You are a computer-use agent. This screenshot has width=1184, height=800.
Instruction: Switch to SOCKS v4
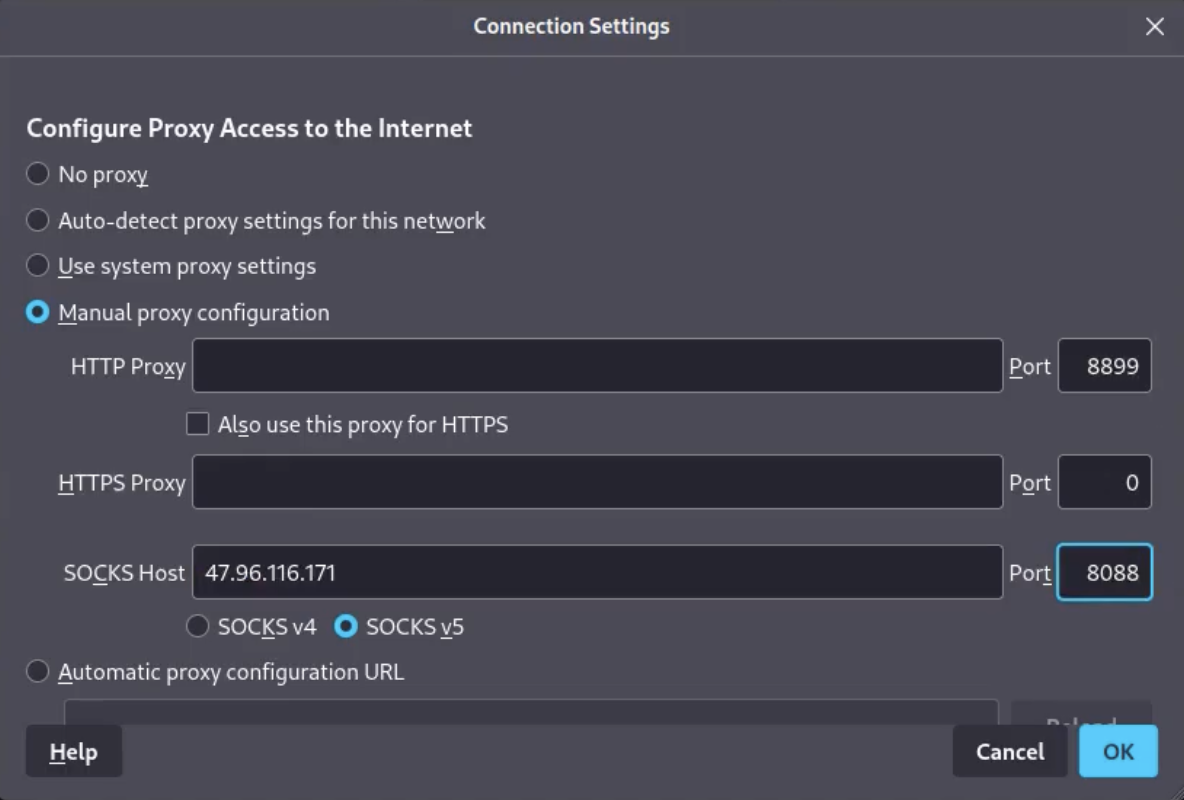(198, 627)
